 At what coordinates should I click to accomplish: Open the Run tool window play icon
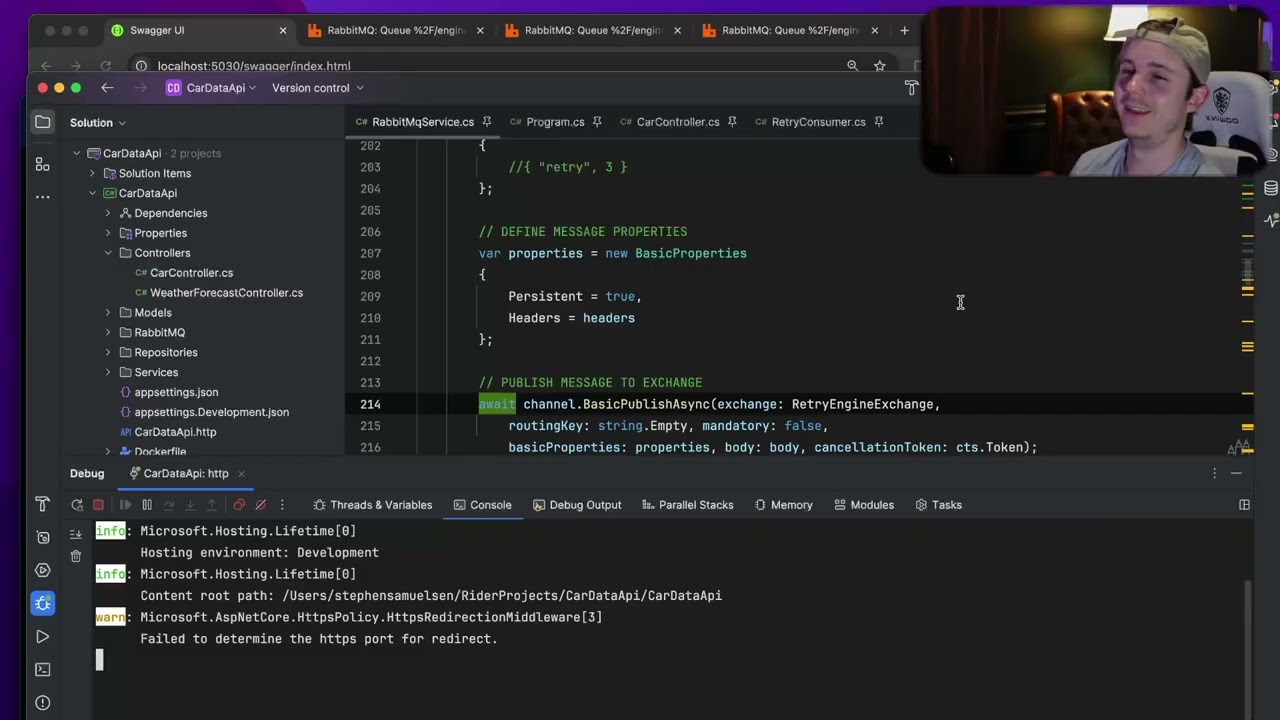tap(42, 636)
